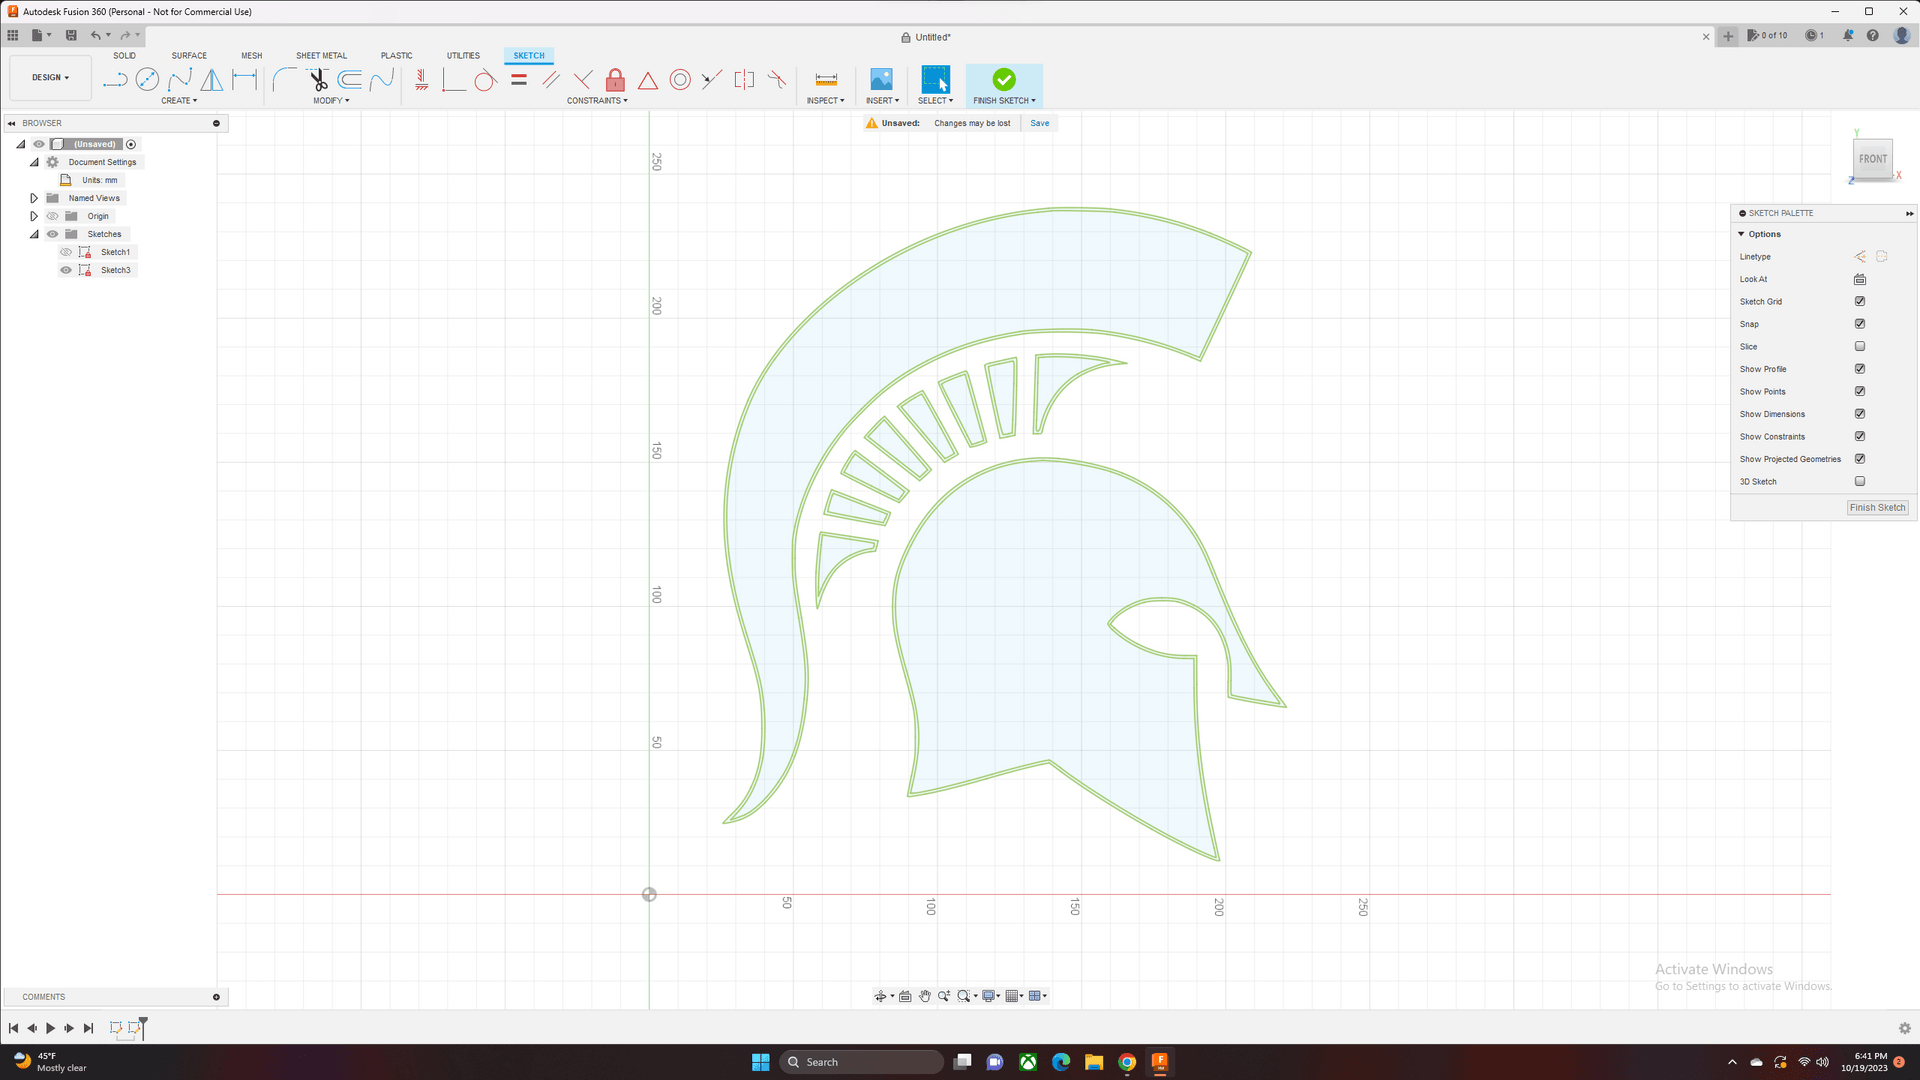This screenshot has width=1920, height=1080.
Task: Open Google Chrome from the taskbar
Action: (x=1127, y=1062)
